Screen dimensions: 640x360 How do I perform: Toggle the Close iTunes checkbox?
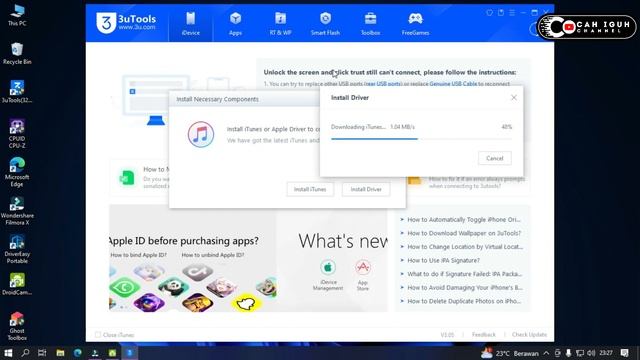coord(98,335)
